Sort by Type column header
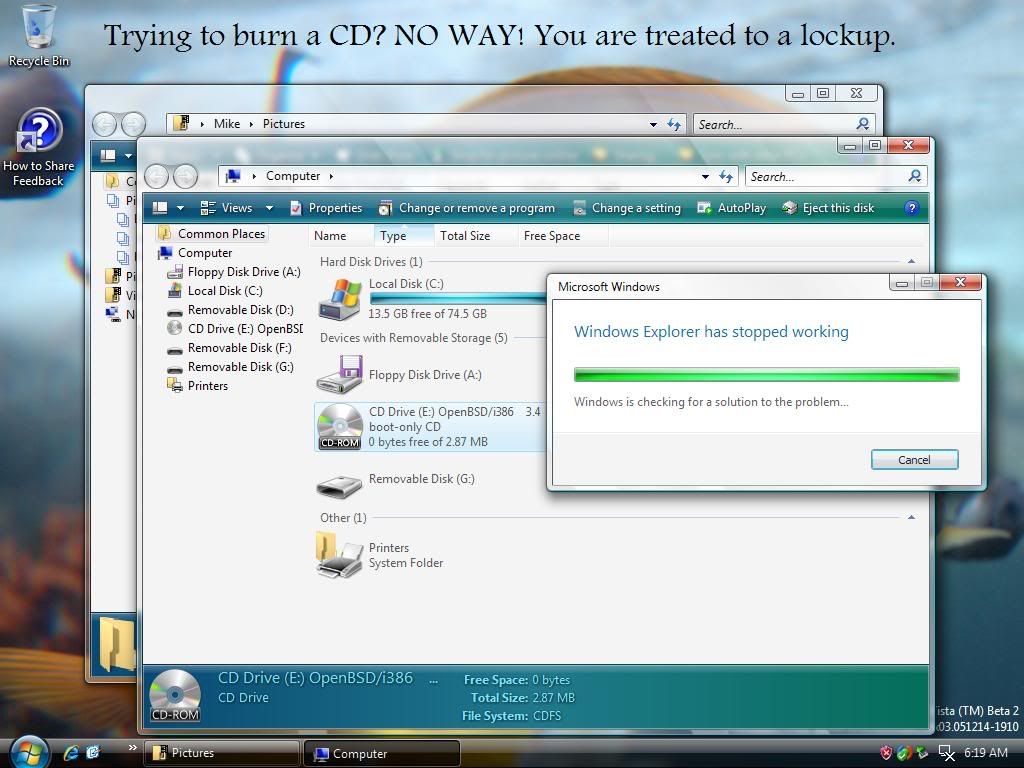 pyautogui.click(x=403, y=236)
